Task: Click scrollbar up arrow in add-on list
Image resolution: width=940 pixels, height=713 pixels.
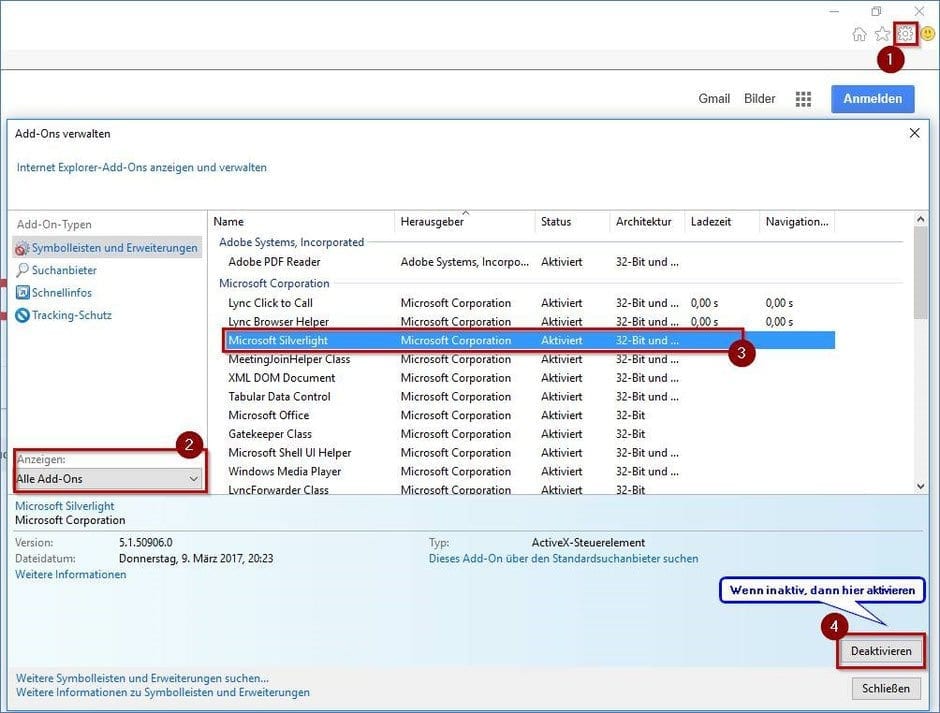Action: pos(921,219)
